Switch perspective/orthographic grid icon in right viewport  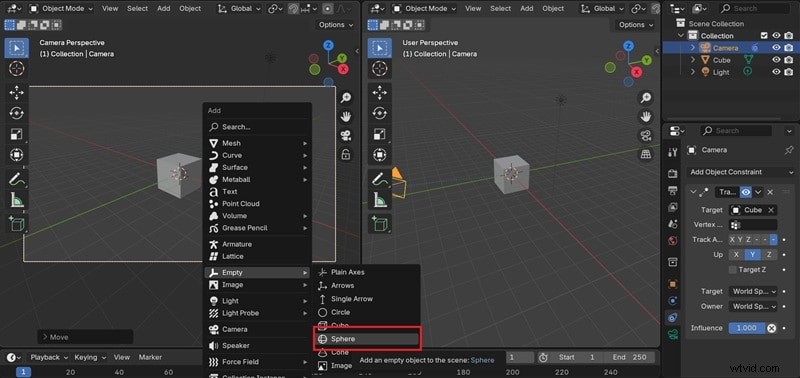(x=646, y=155)
